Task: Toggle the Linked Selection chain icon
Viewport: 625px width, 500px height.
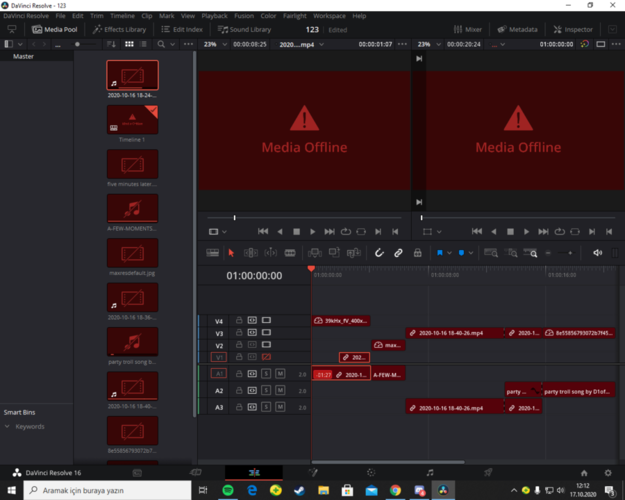Action: coord(398,253)
